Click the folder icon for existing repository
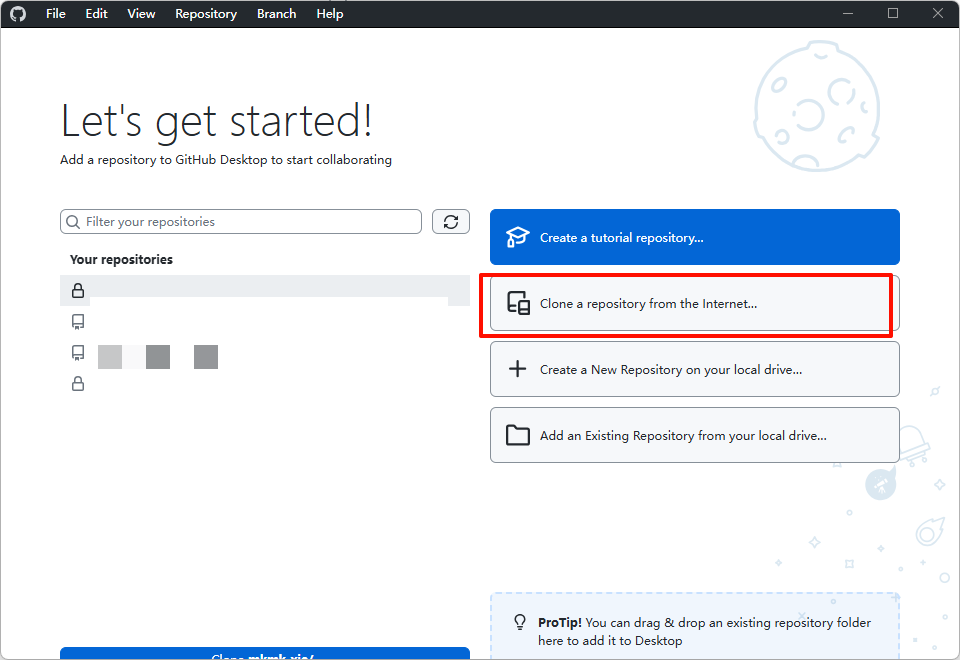The width and height of the screenshot is (960, 660). 517,435
